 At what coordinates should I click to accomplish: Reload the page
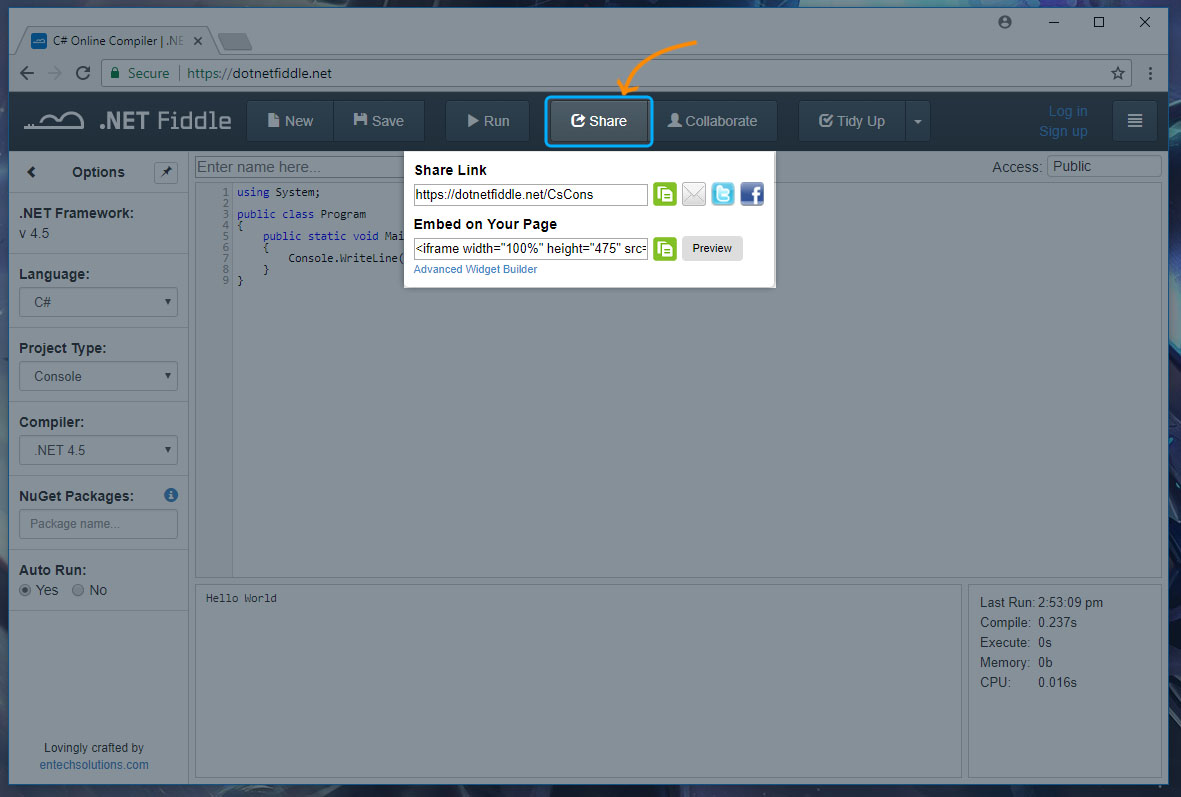[x=83, y=73]
